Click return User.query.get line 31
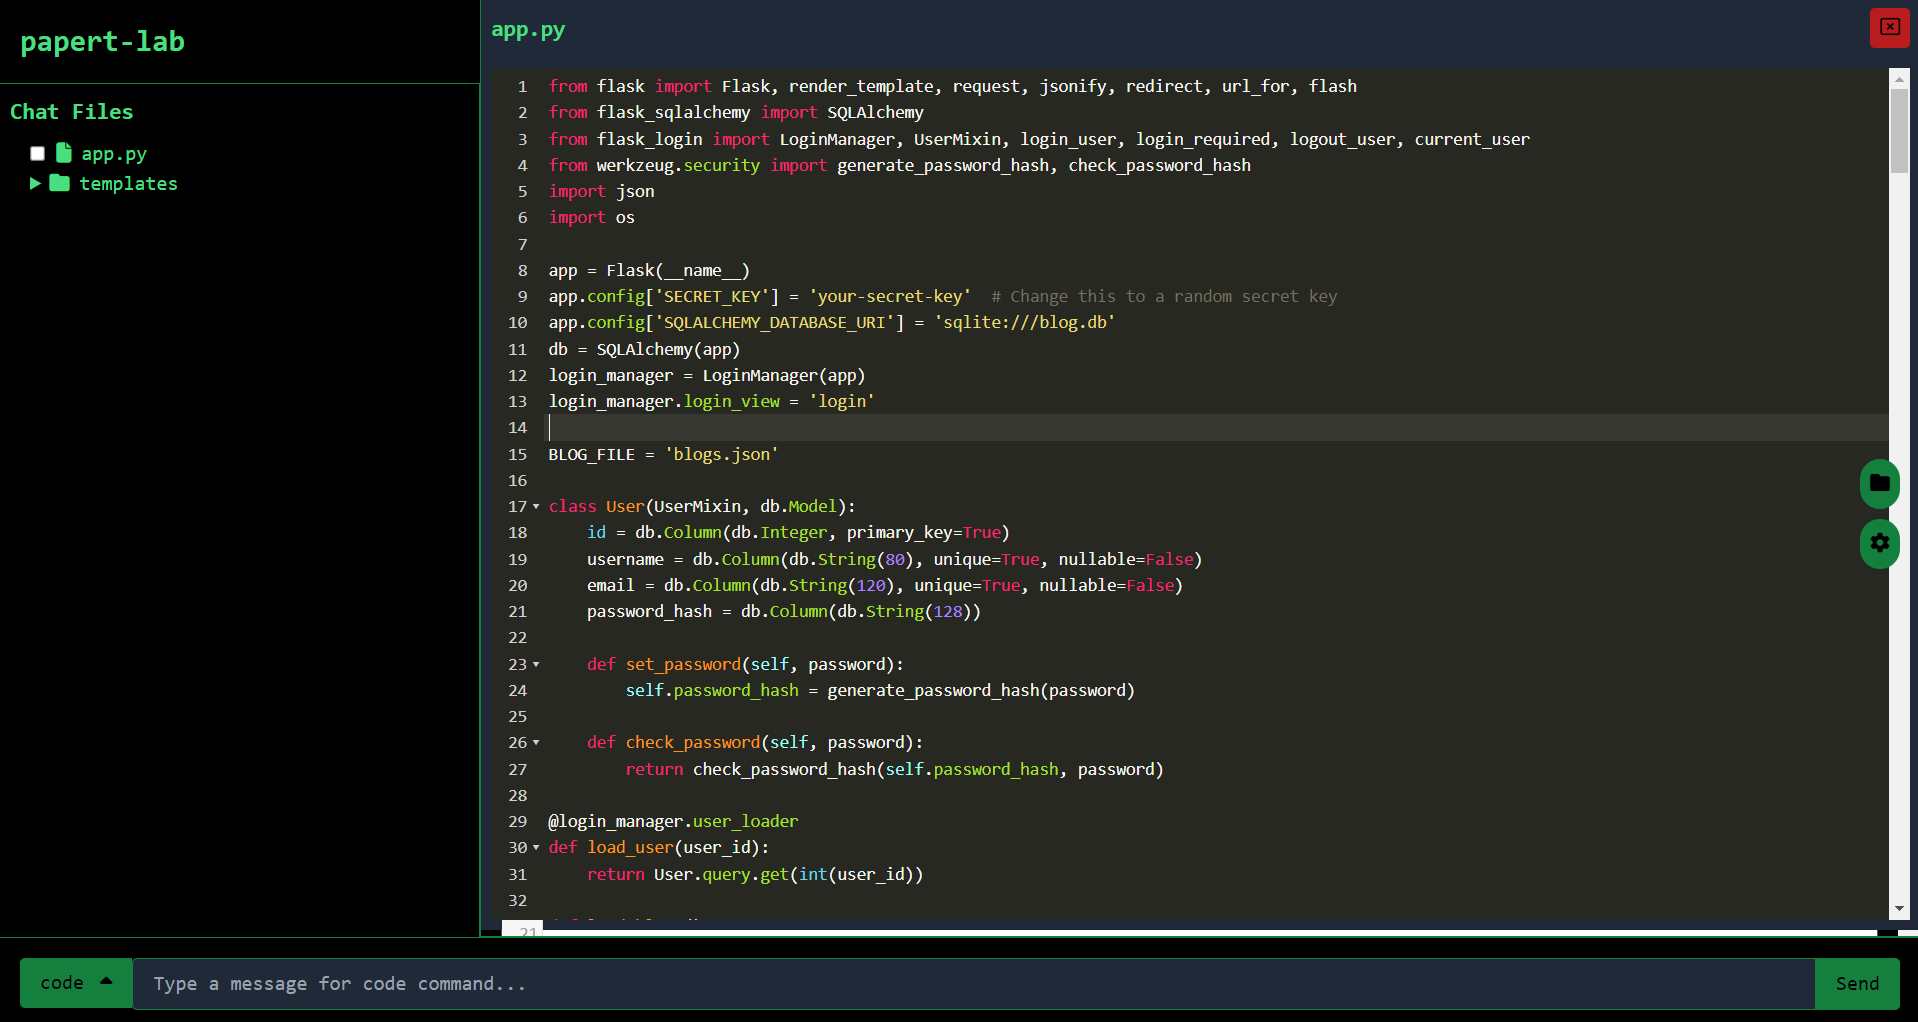The width and height of the screenshot is (1918, 1022). pos(755,874)
